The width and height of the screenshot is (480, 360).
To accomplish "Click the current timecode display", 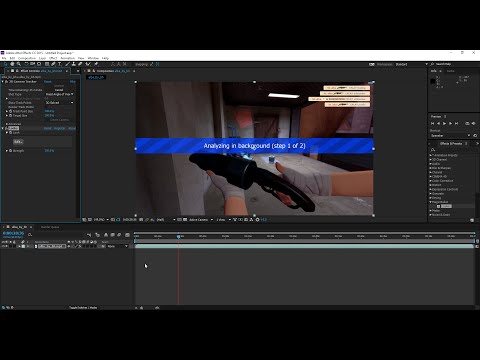I will [13, 233].
